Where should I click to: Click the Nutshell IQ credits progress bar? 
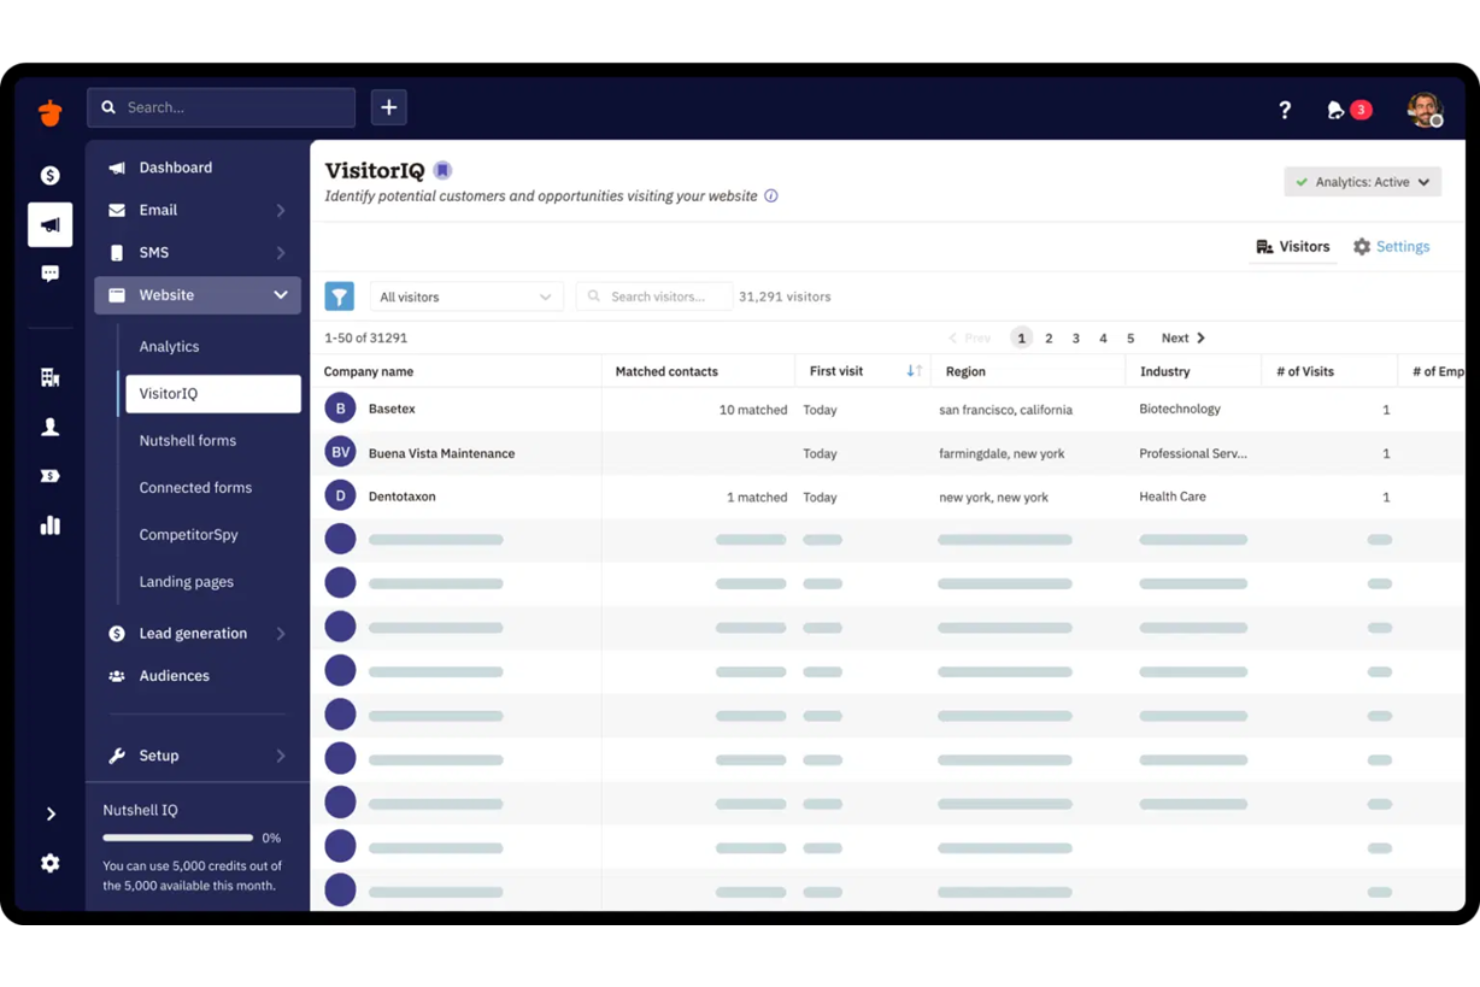(x=178, y=837)
